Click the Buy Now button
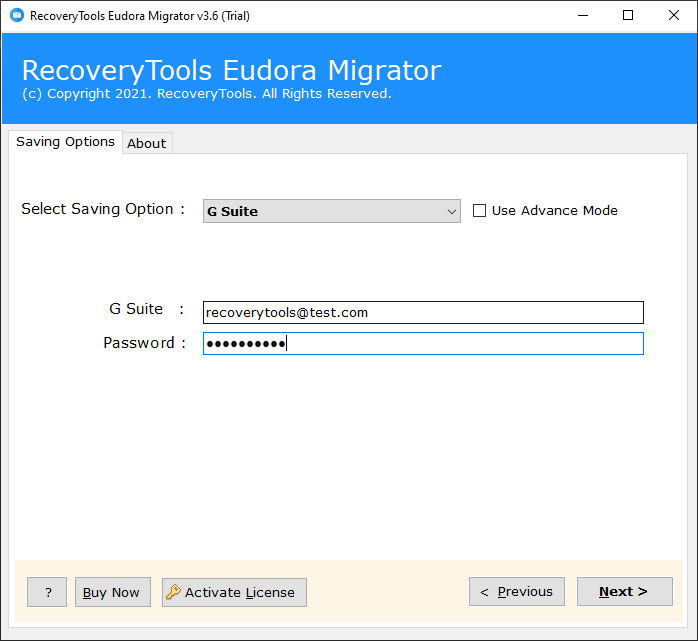Viewport: 698px width, 641px height. click(113, 592)
